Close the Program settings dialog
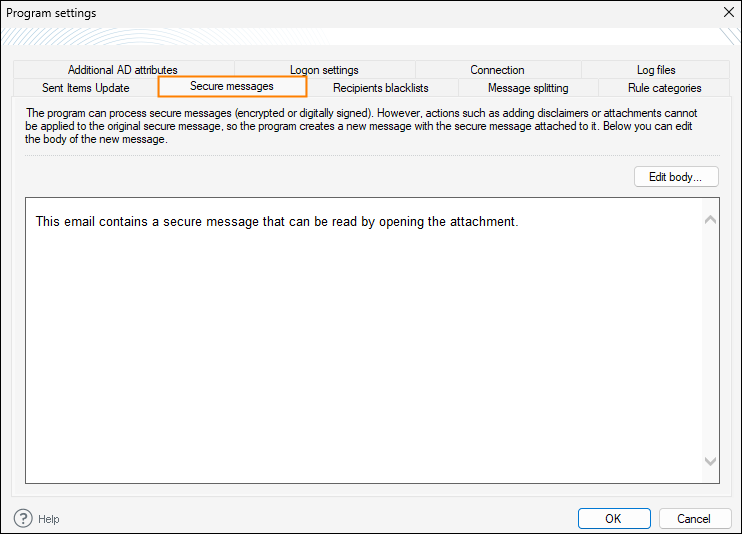Image resolution: width=742 pixels, height=534 pixels. [728, 13]
